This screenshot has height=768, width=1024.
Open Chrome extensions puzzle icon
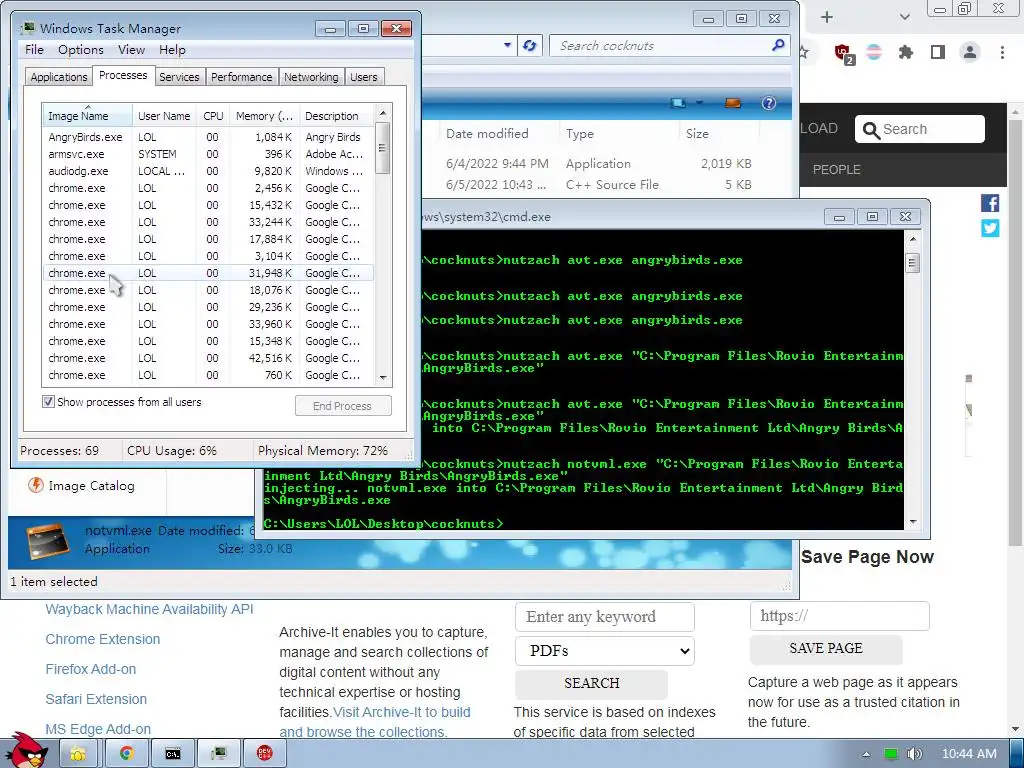coord(906,52)
